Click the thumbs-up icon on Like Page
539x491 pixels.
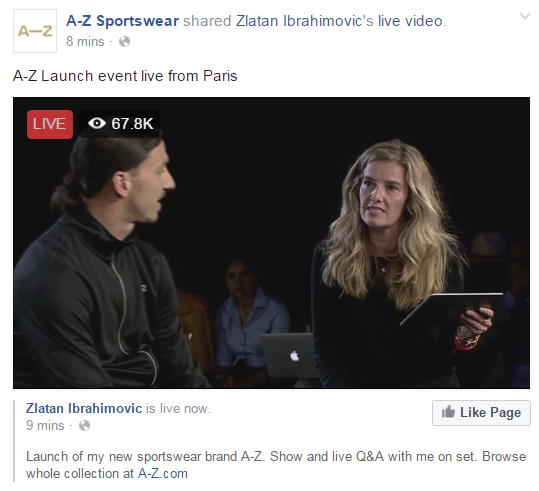click(x=448, y=412)
